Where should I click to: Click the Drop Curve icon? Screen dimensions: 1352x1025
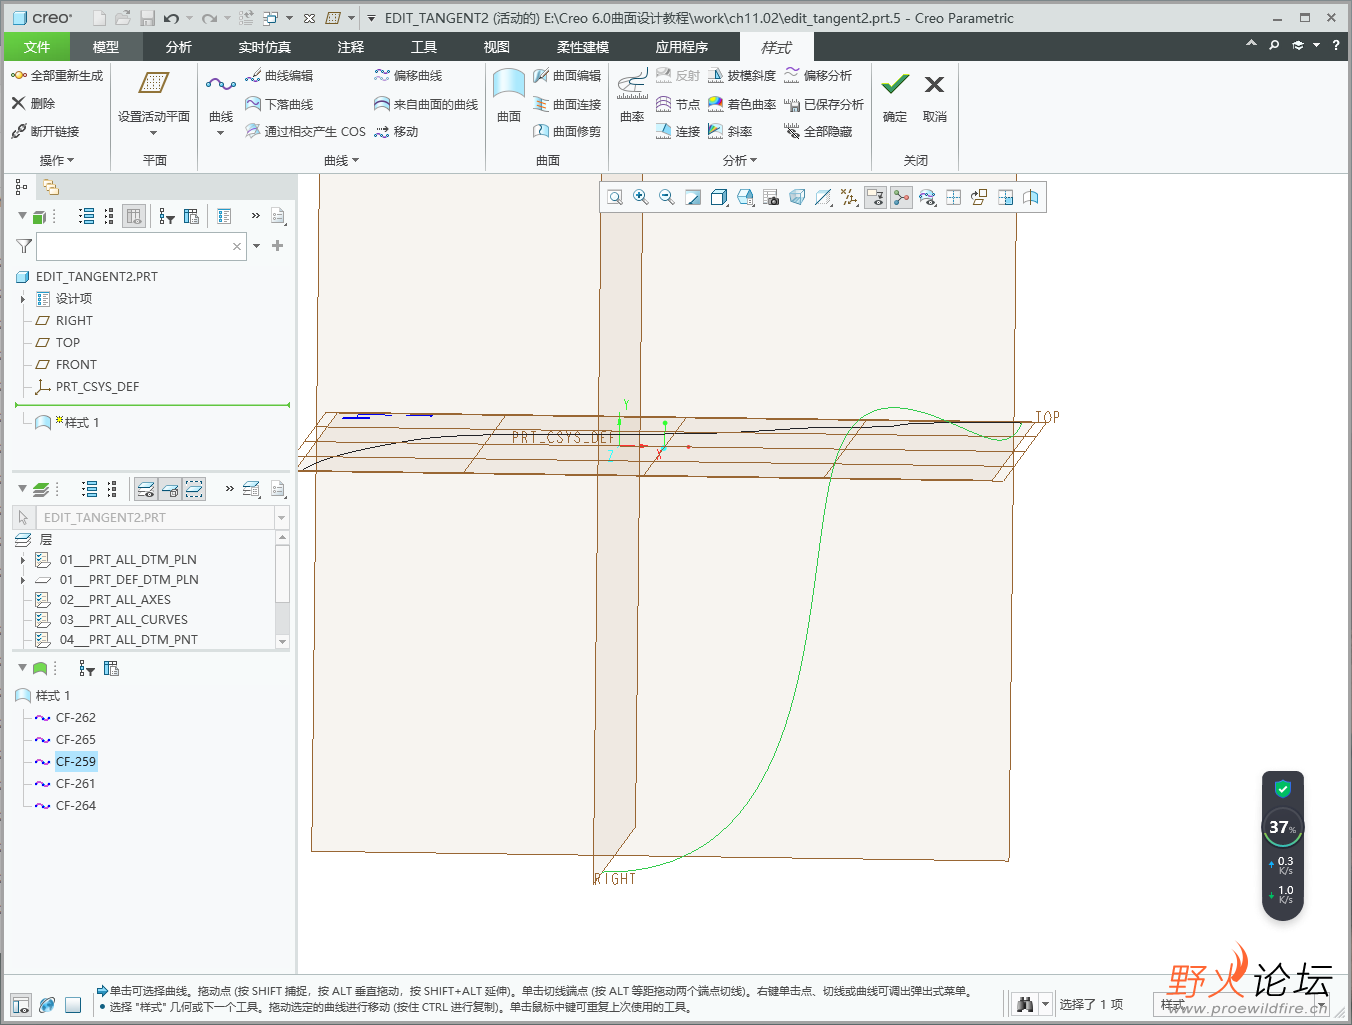(x=253, y=104)
